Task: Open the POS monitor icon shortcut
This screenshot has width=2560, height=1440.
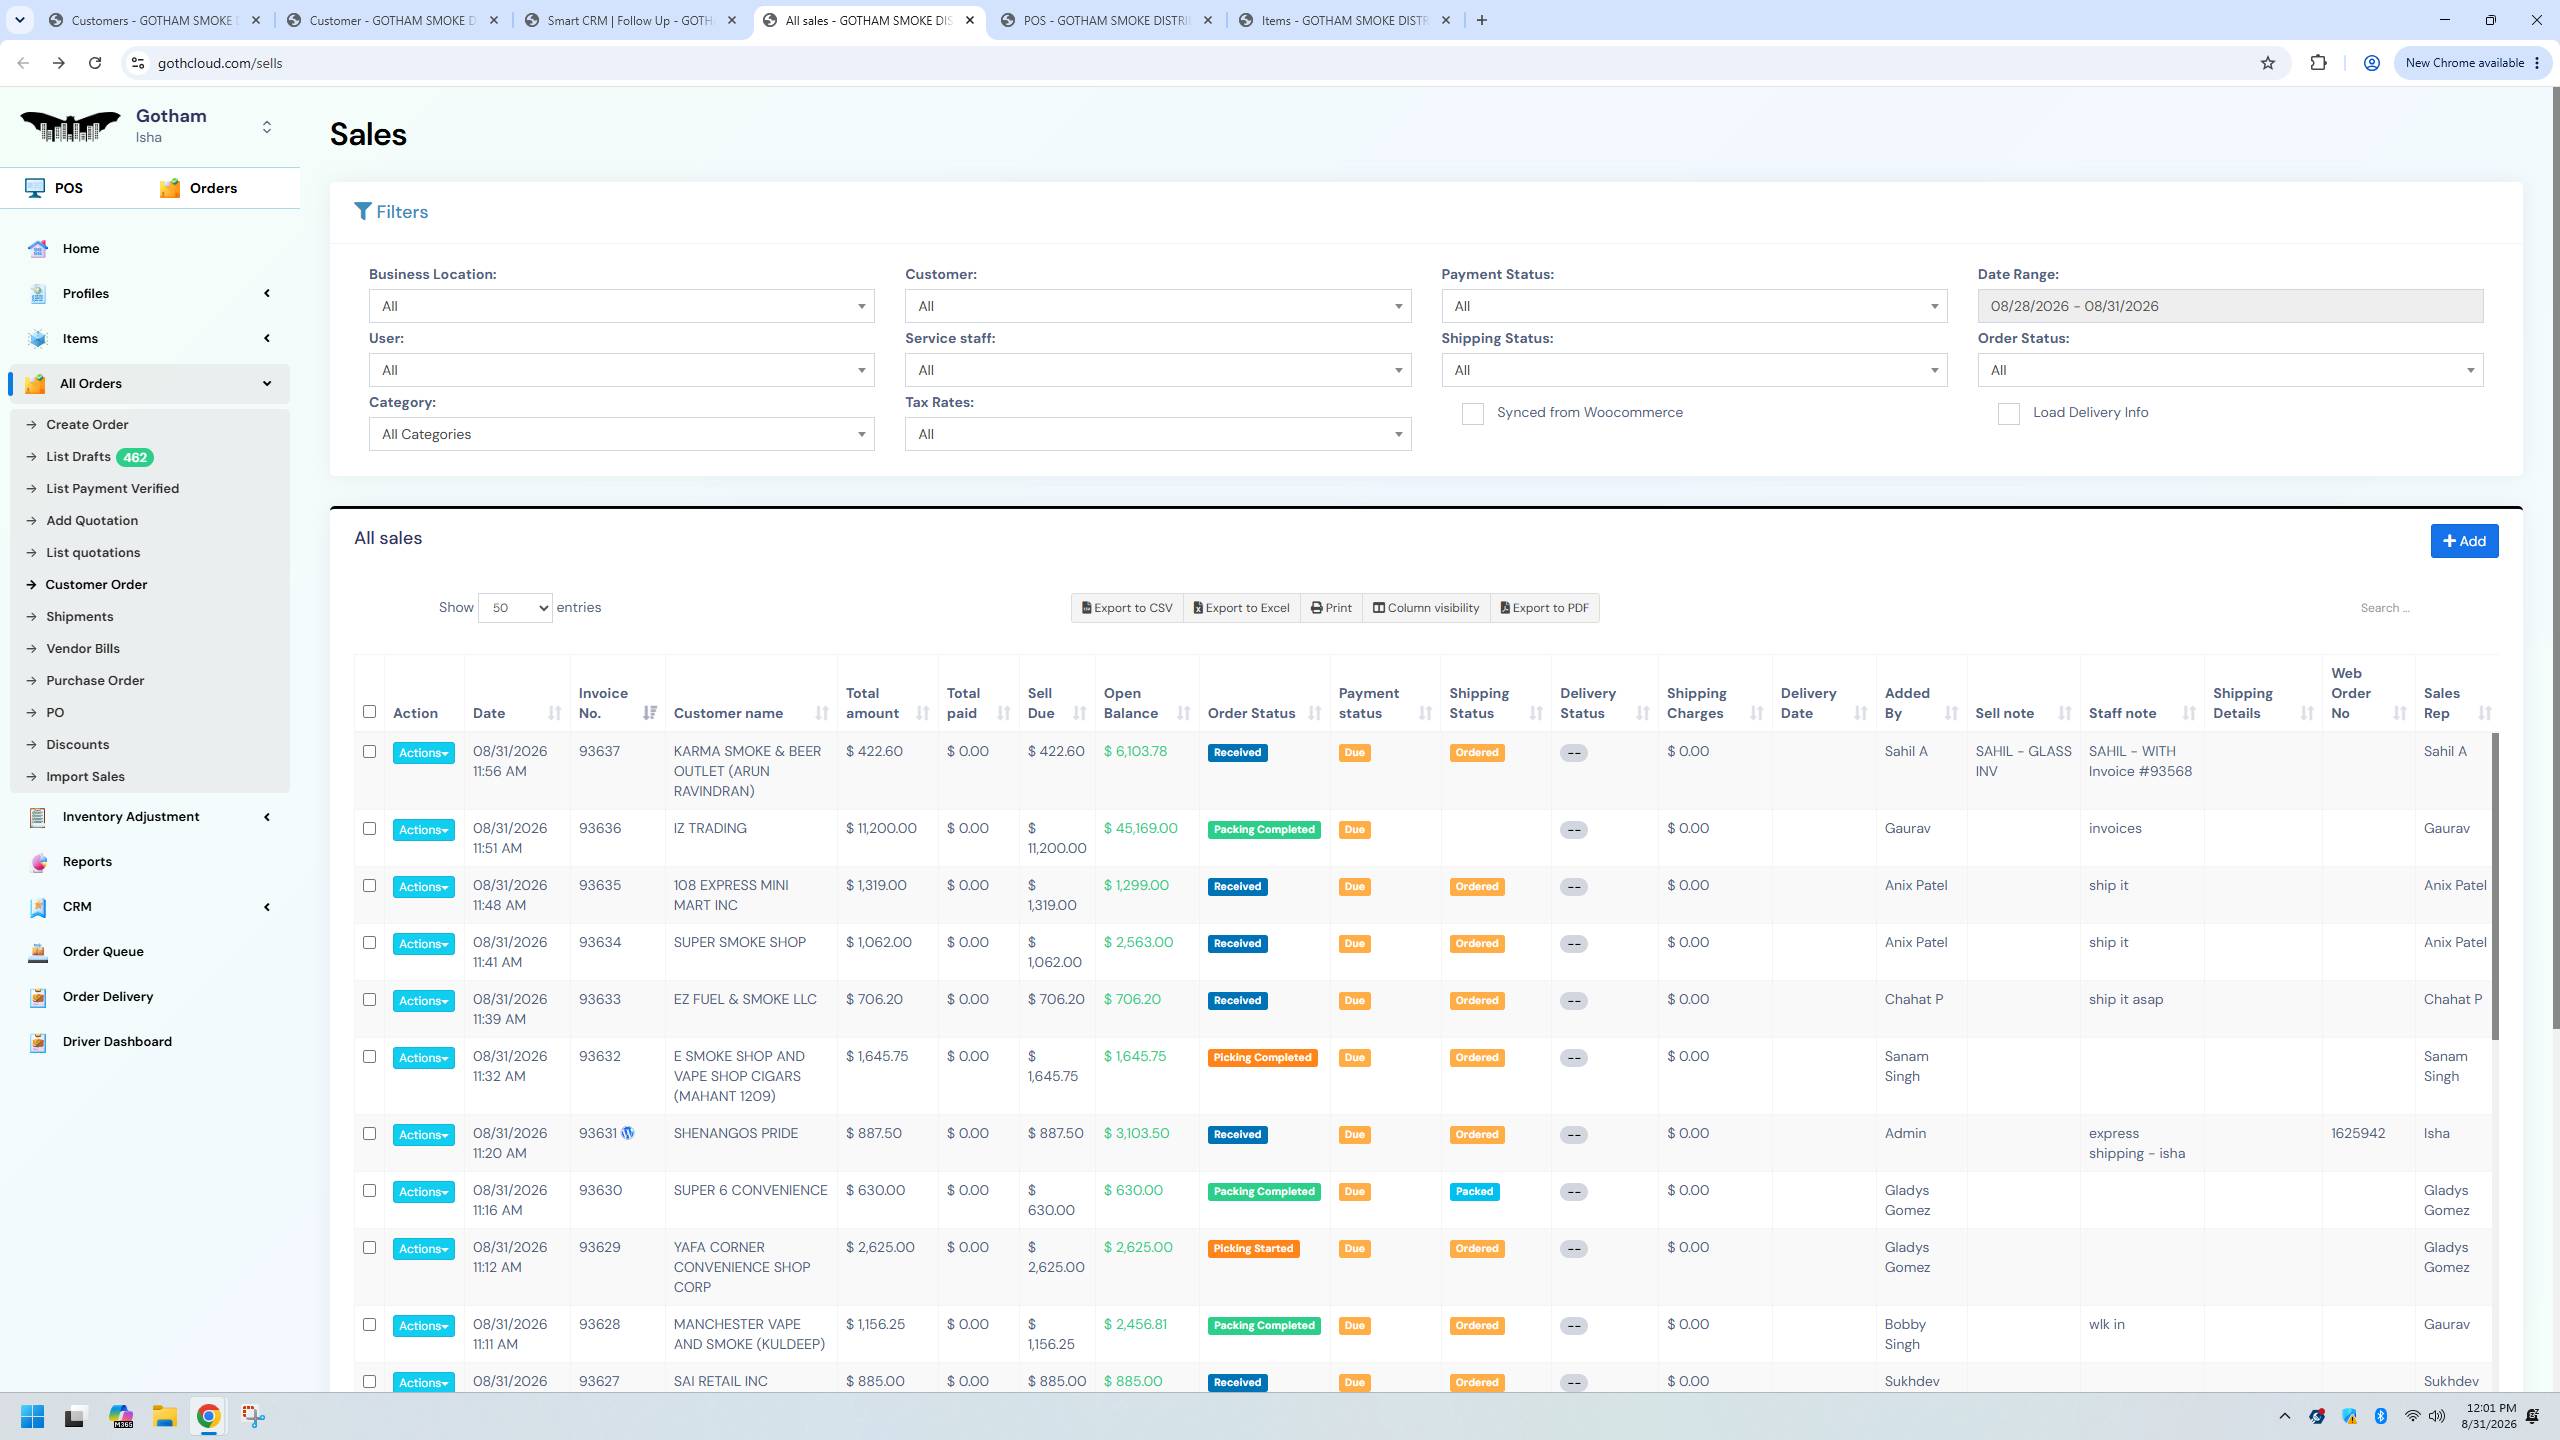Action: pos(35,188)
